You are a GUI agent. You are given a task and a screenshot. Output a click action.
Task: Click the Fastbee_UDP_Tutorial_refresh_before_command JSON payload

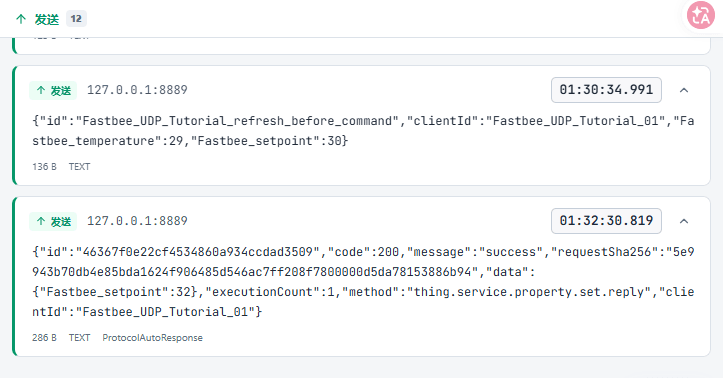tap(363, 131)
